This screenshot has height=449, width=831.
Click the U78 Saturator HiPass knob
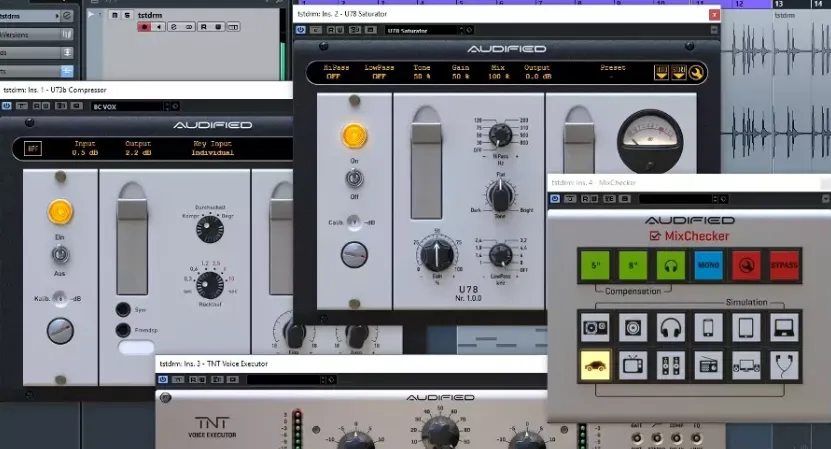click(x=500, y=134)
